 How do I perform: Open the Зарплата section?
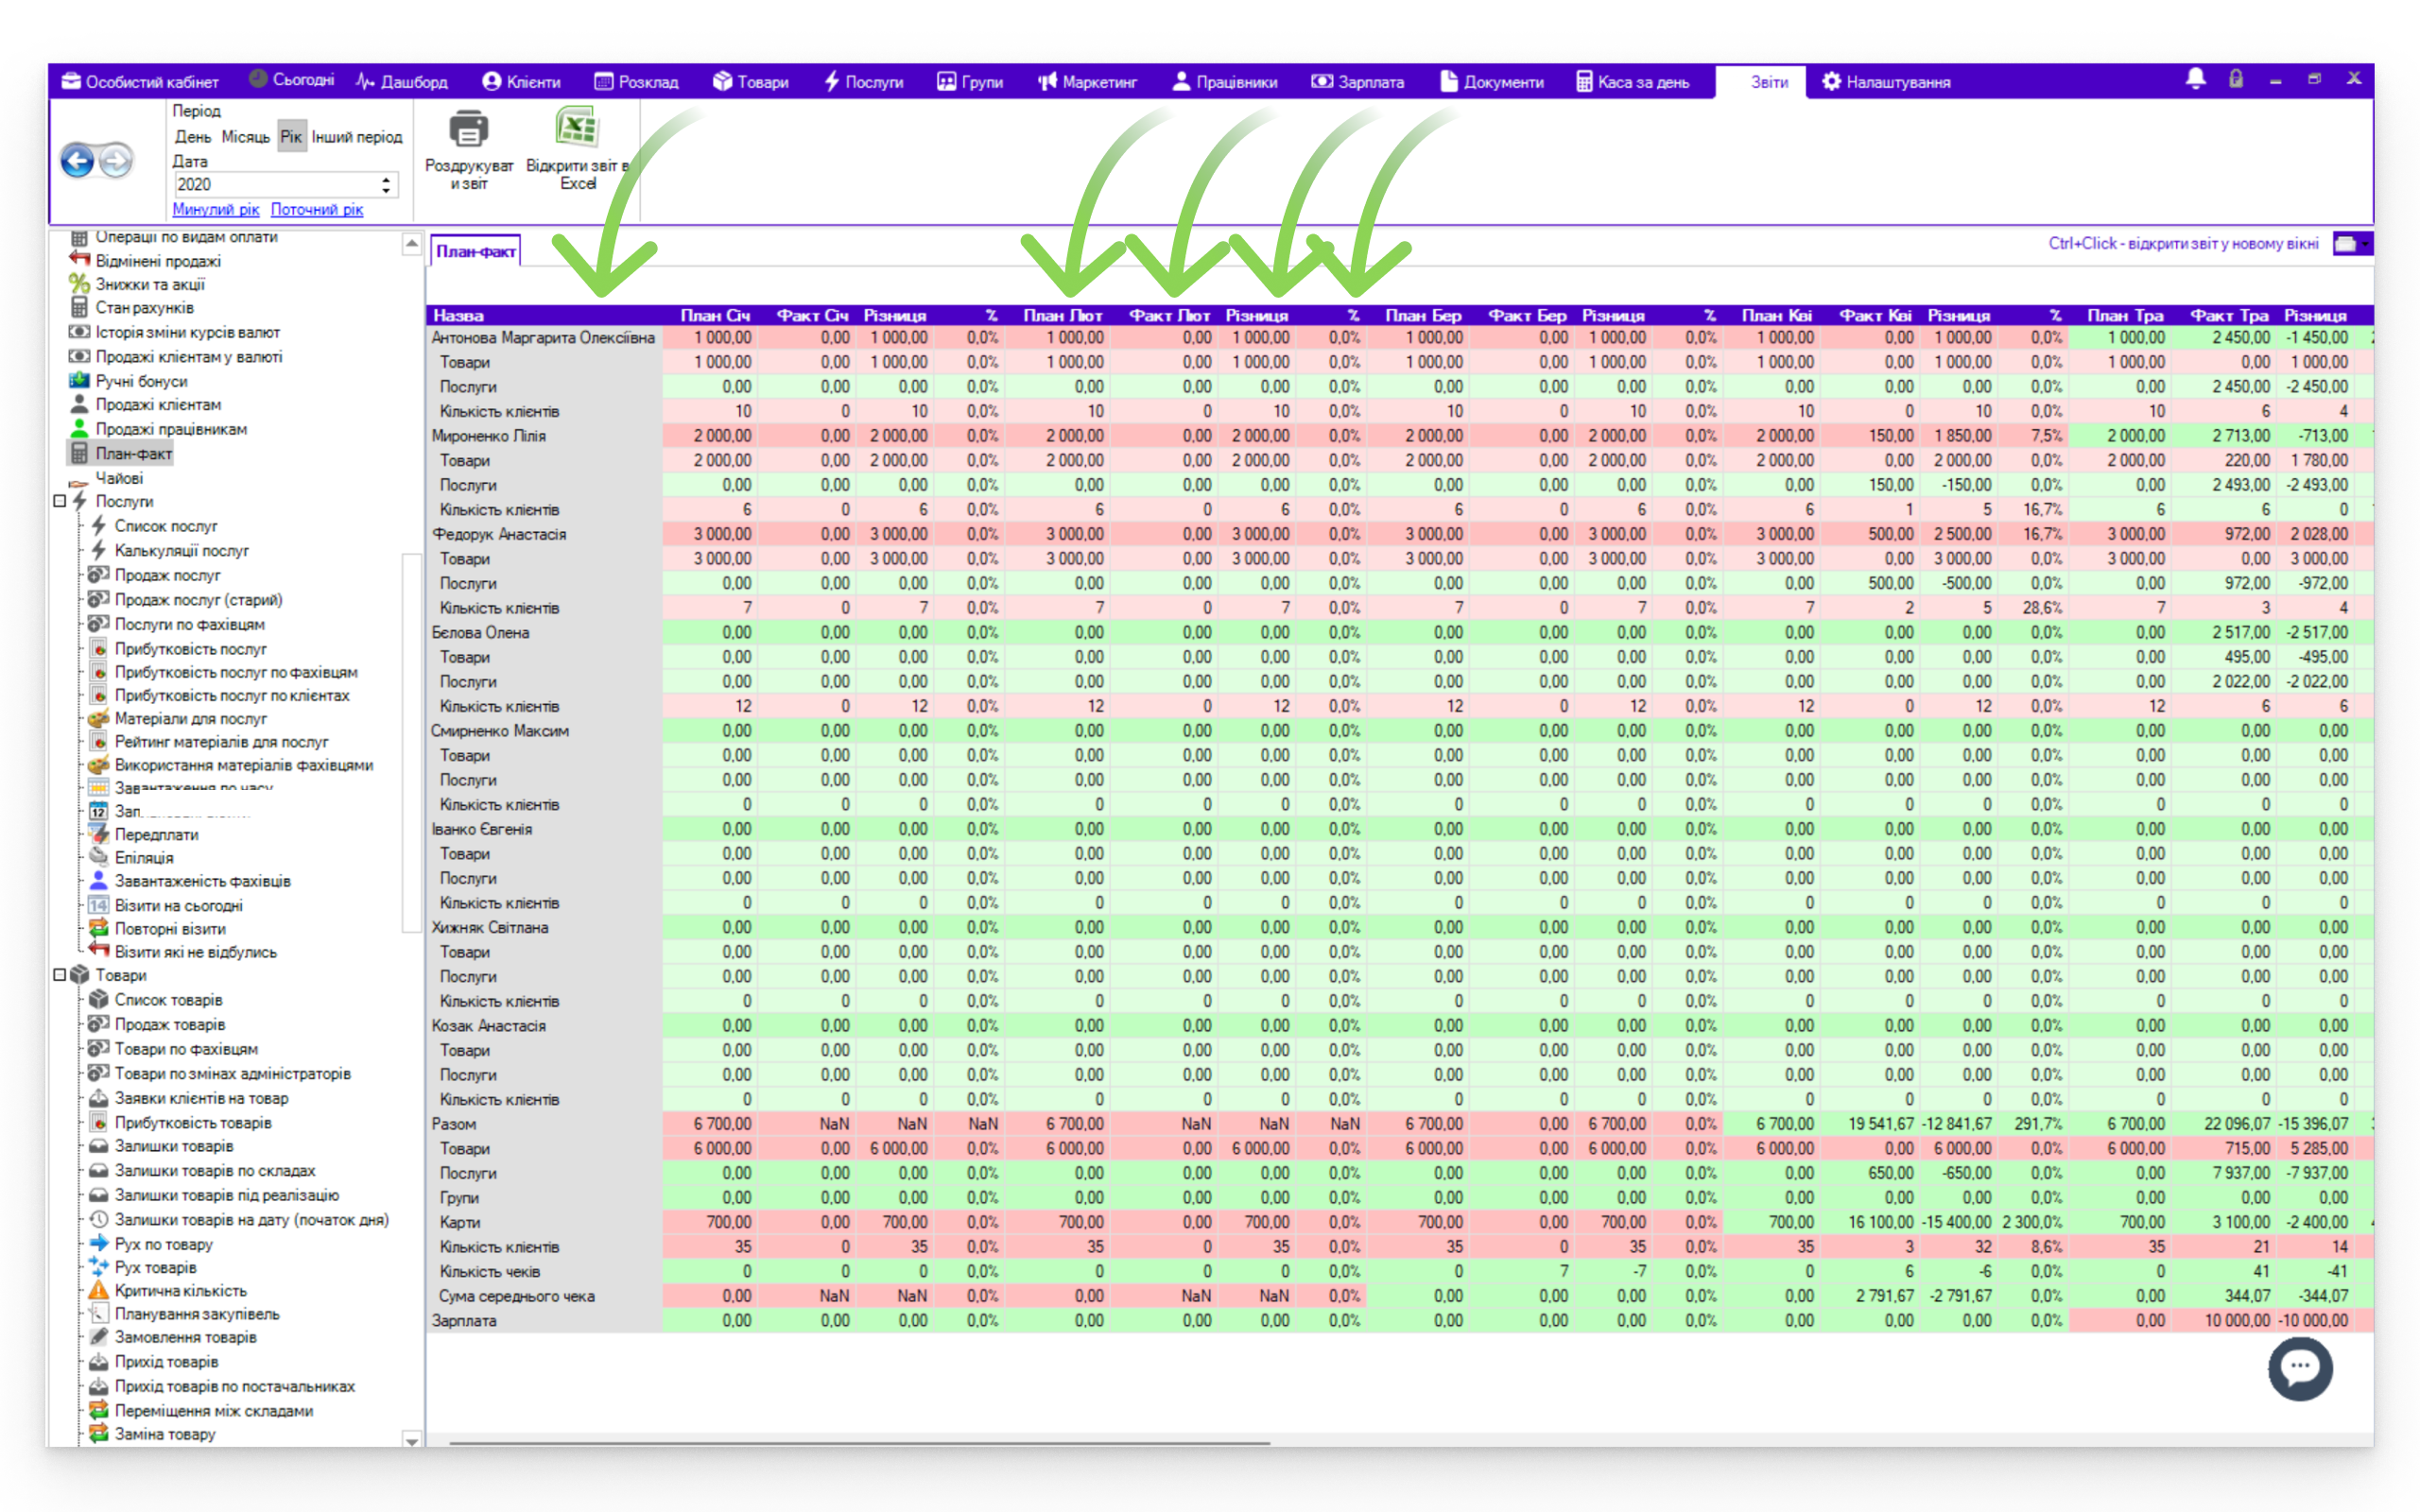click(x=1357, y=82)
